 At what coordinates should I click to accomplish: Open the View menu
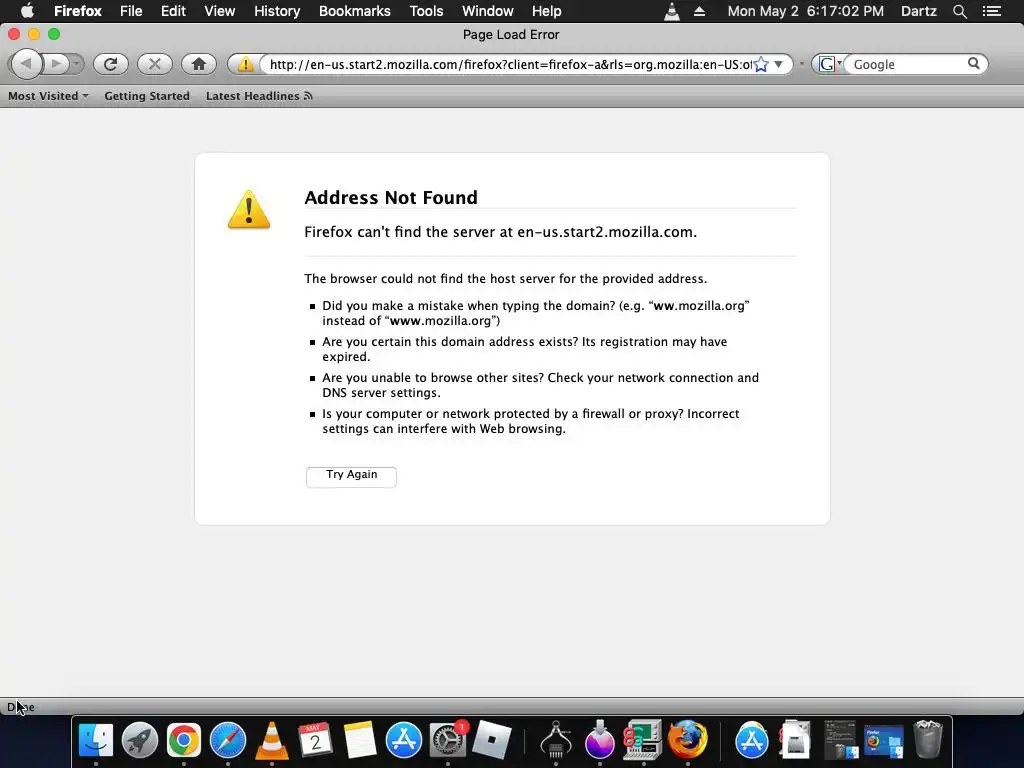point(219,11)
